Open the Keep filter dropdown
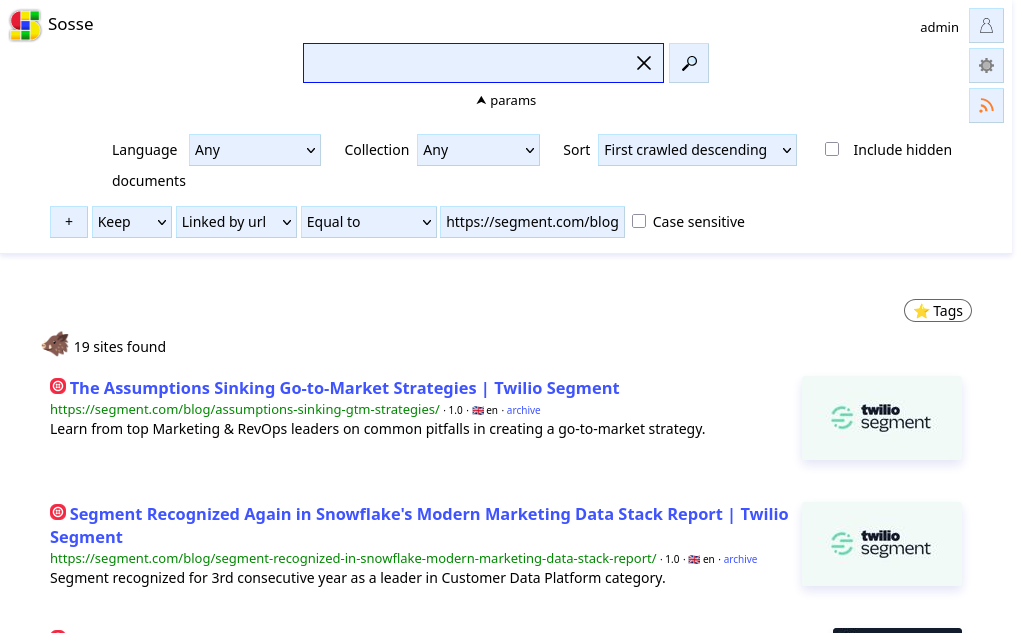The width and height of the screenshot is (1024, 633). pyautogui.click(x=132, y=222)
